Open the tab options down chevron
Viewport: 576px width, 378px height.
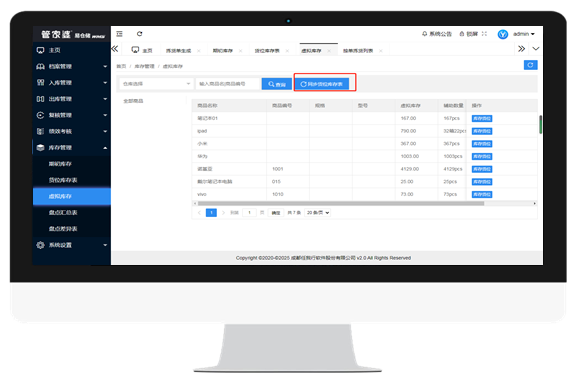point(536,48)
